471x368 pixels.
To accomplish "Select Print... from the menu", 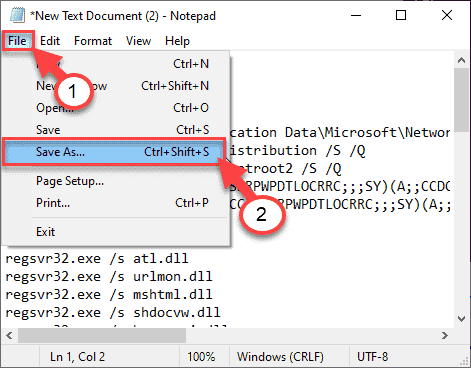I will click(x=115, y=203).
